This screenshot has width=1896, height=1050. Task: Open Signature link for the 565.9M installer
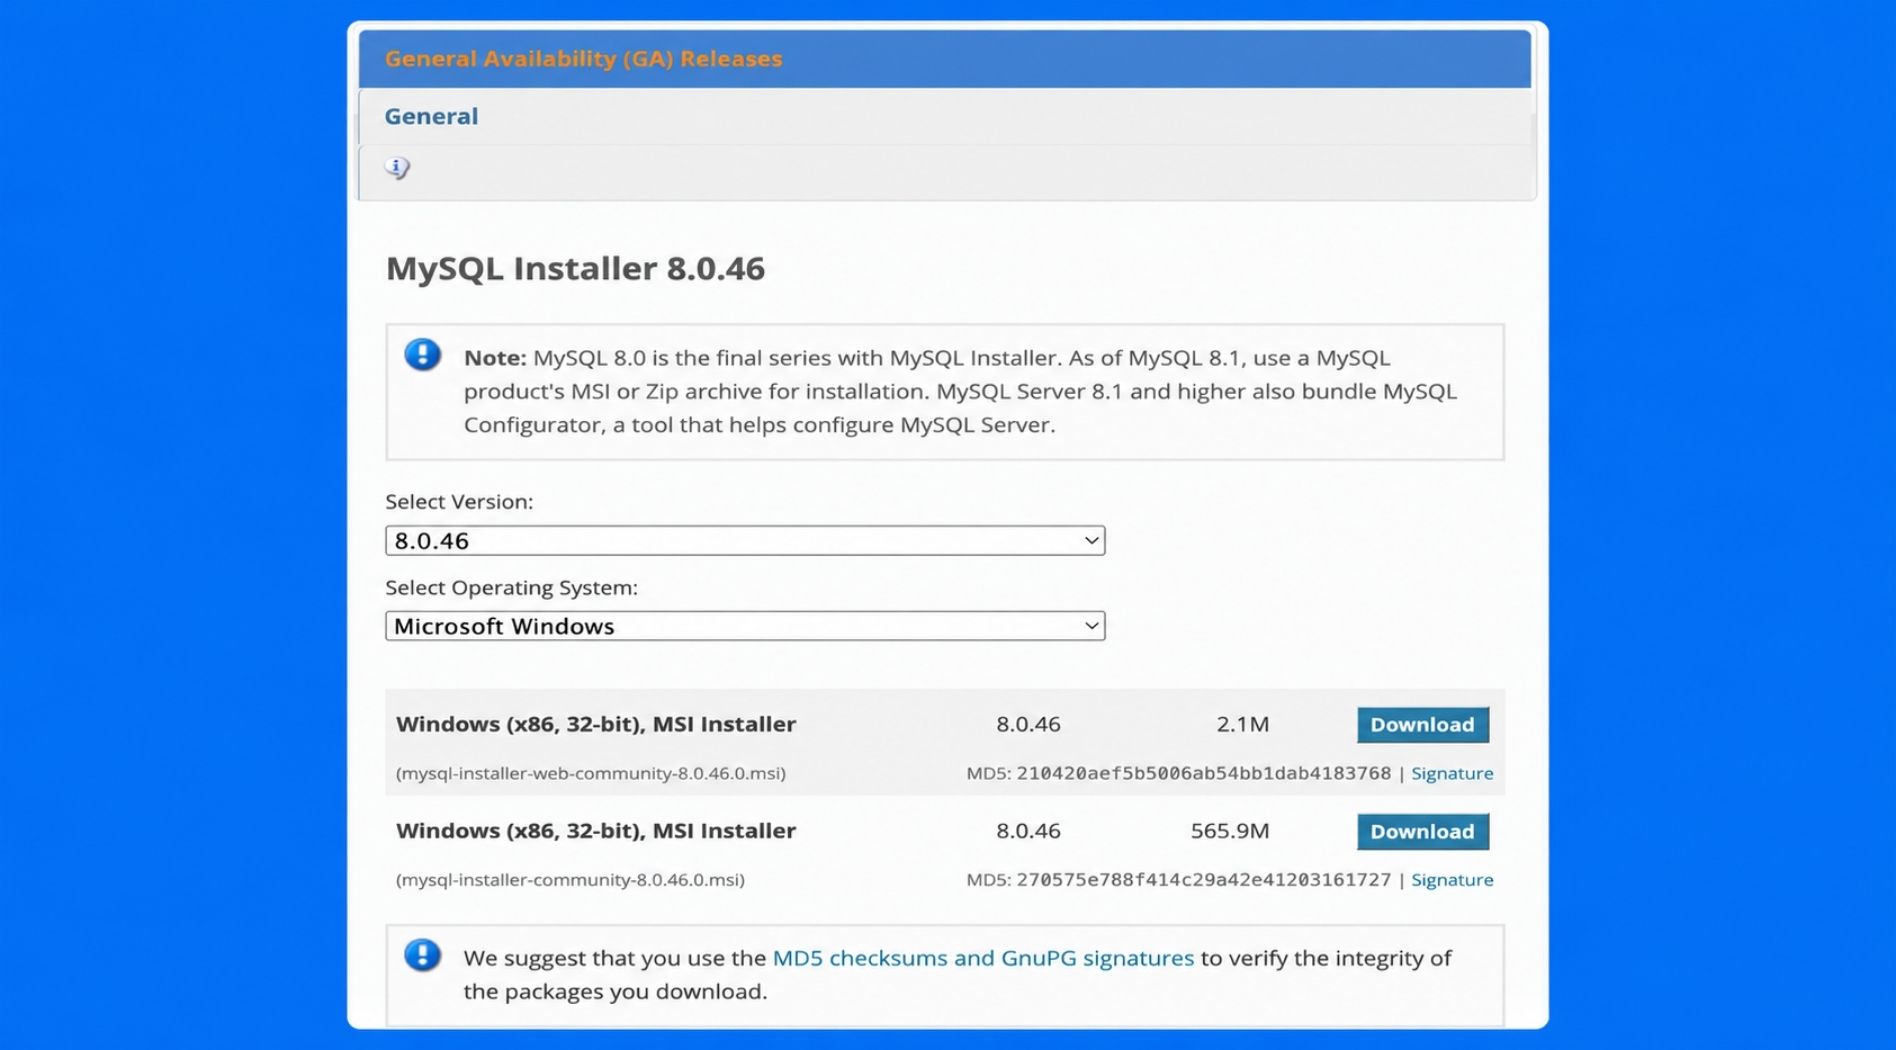1452,880
